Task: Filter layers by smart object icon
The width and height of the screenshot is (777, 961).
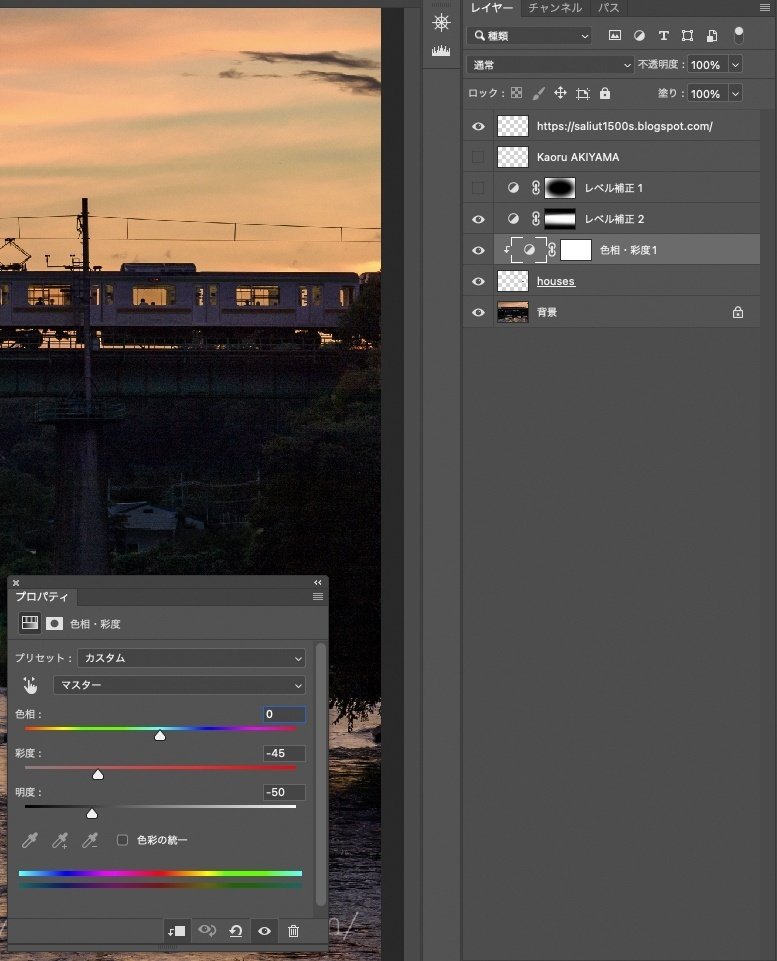Action: [x=711, y=36]
